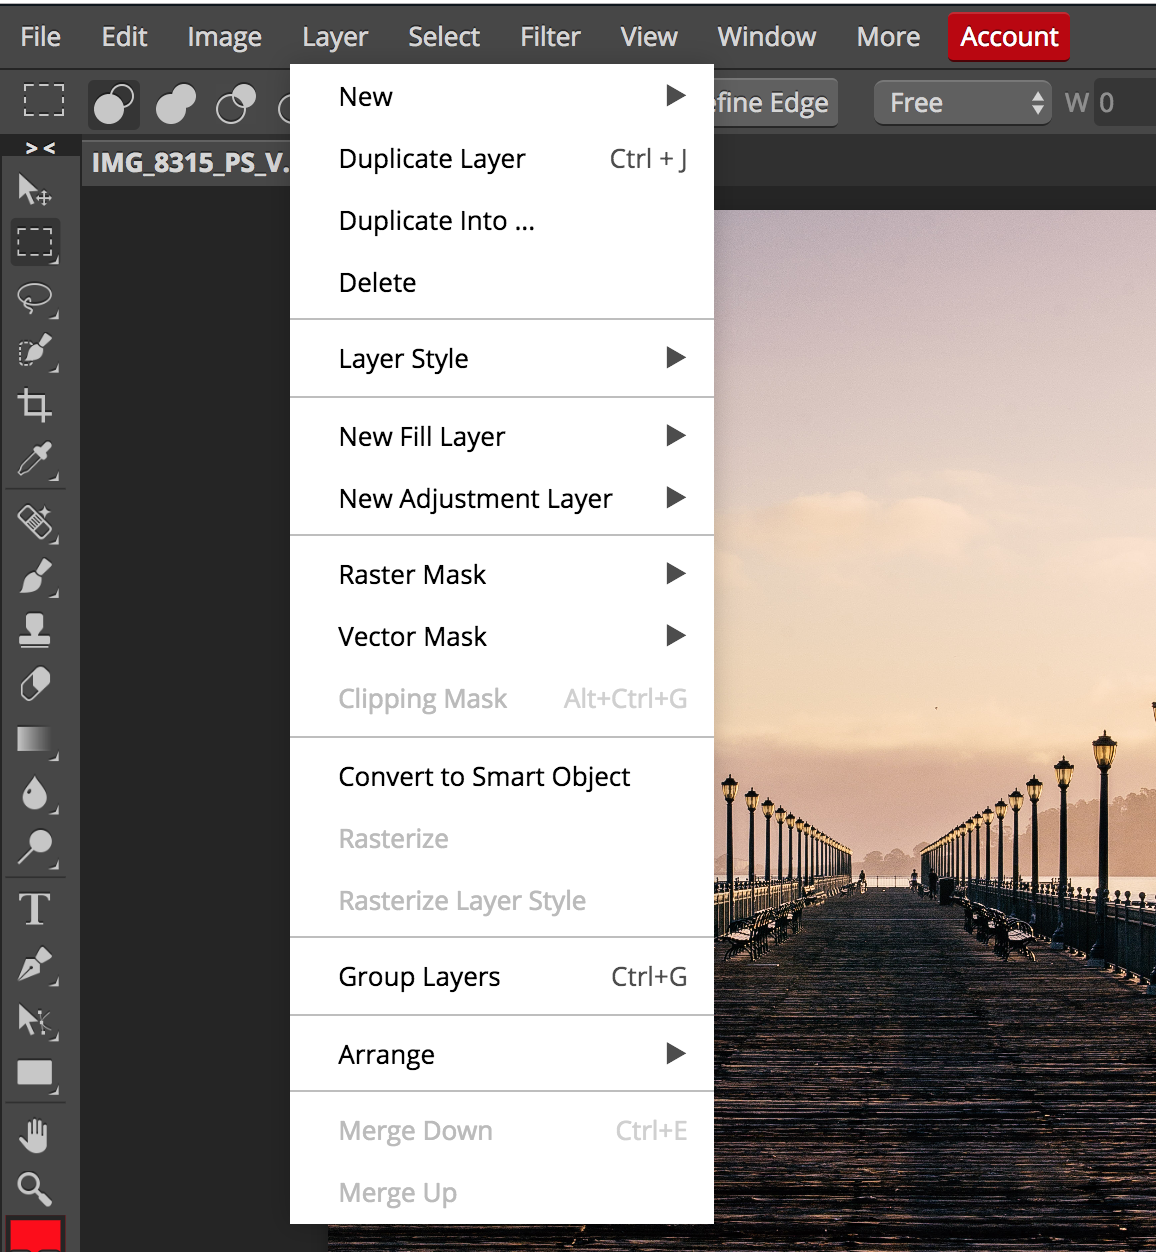Choose Duplicate Layer from the Layer menu
The height and width of the screenshot is (1252, 1156).
click(x=432, y=158)
